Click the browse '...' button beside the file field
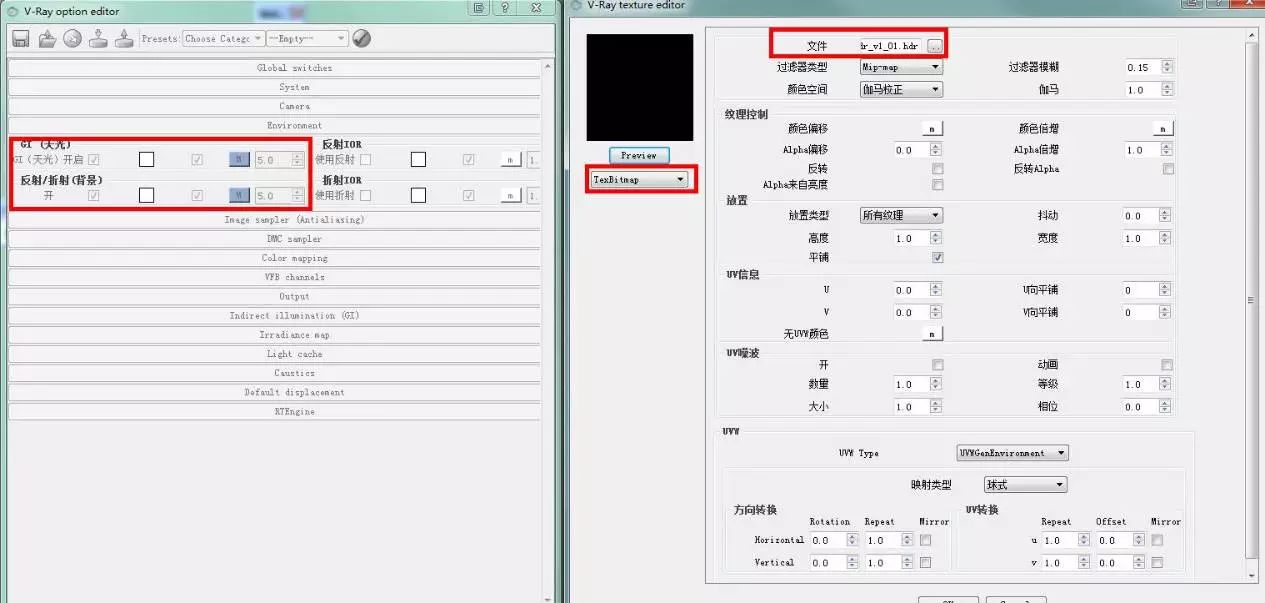Viewport: 1265px width, 603px height. click(934, 46)
